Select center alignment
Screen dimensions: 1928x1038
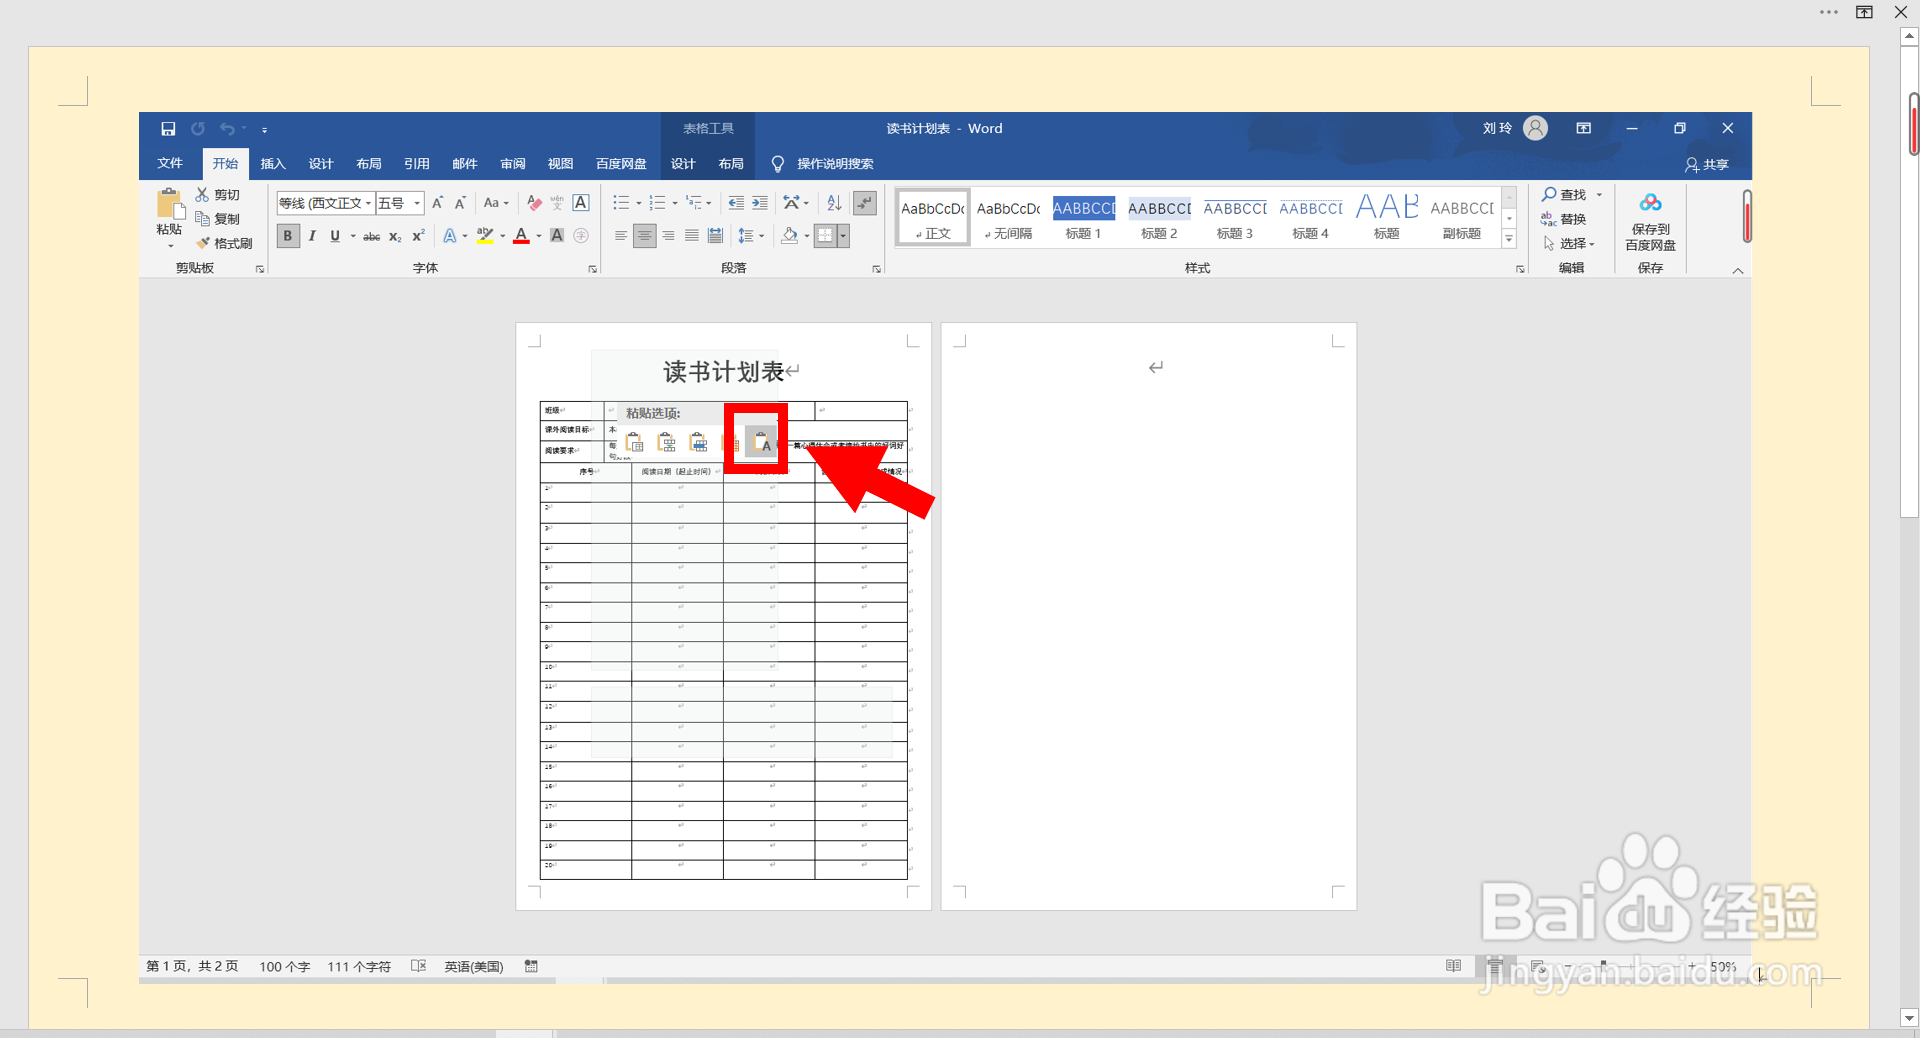click(645, 236)
